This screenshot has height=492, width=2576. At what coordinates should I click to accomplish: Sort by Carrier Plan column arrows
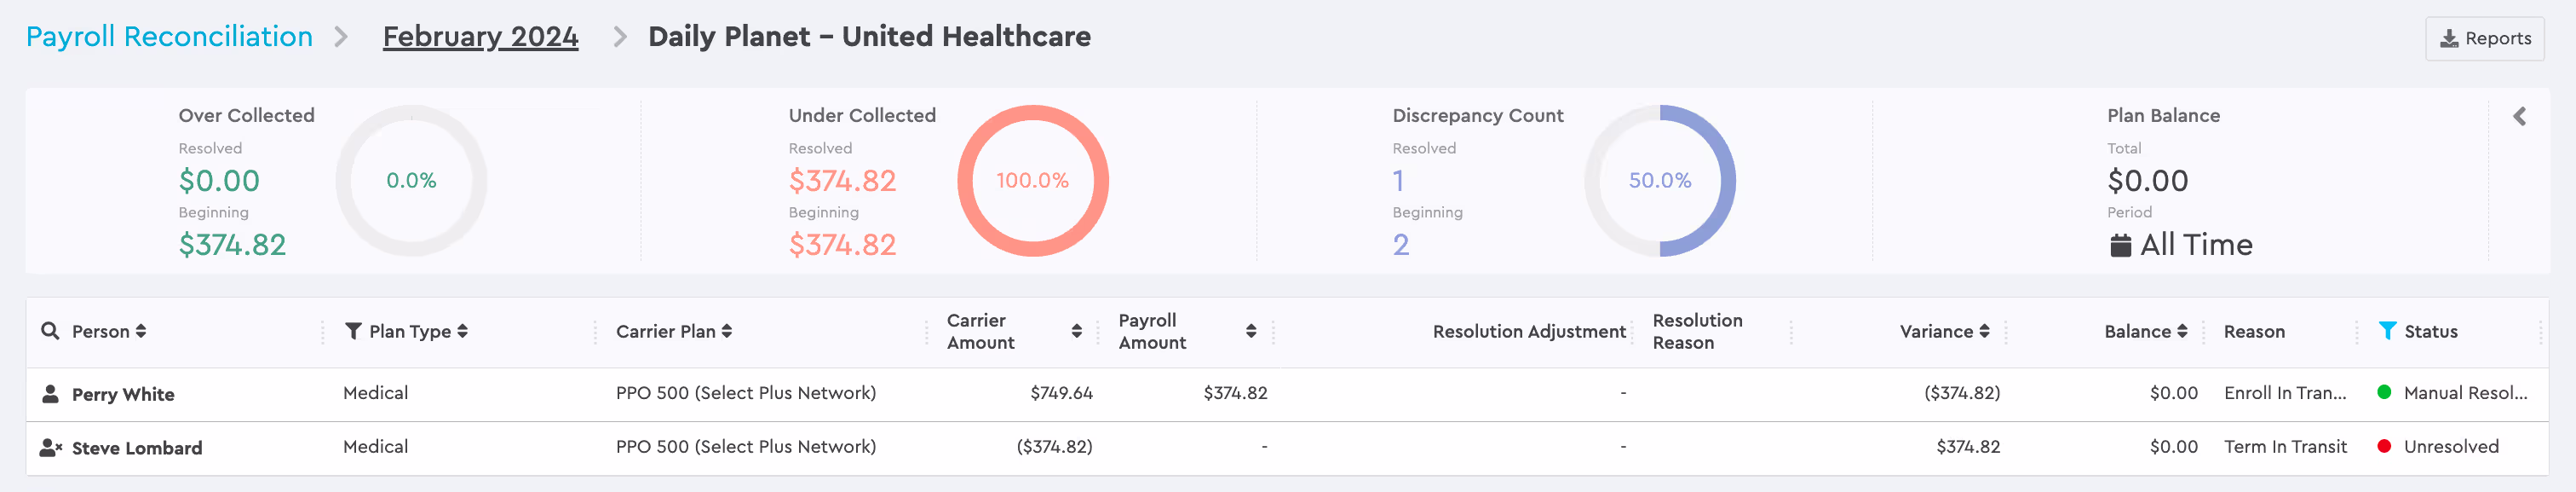(727, 331)
